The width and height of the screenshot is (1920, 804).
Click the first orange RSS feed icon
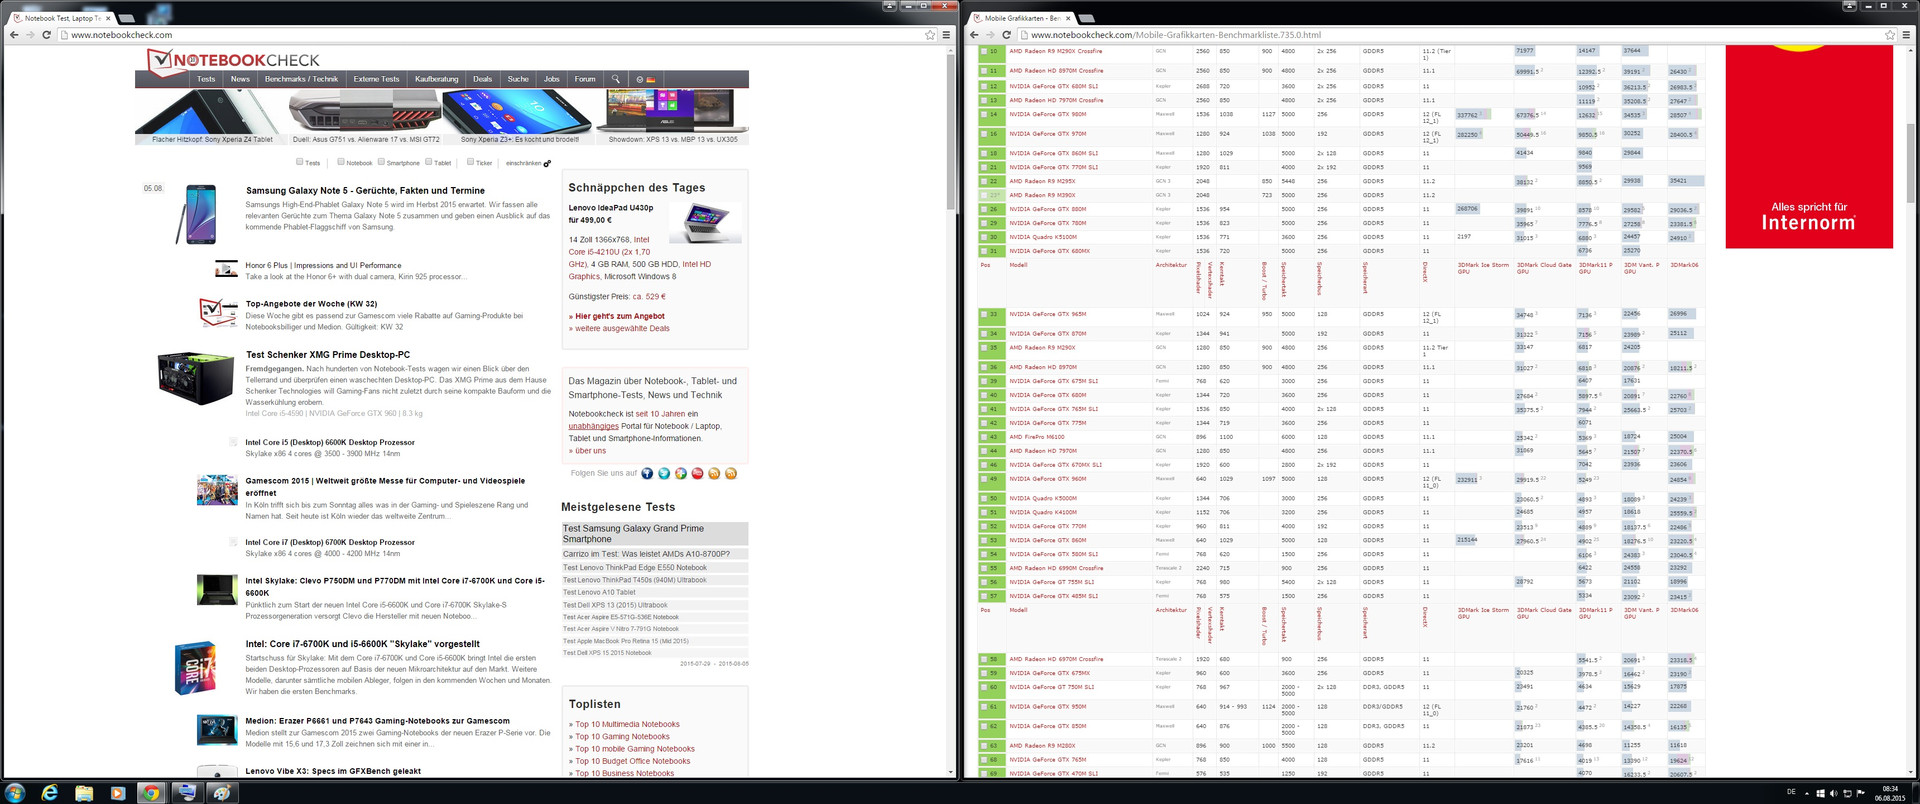tap(714, 473)
